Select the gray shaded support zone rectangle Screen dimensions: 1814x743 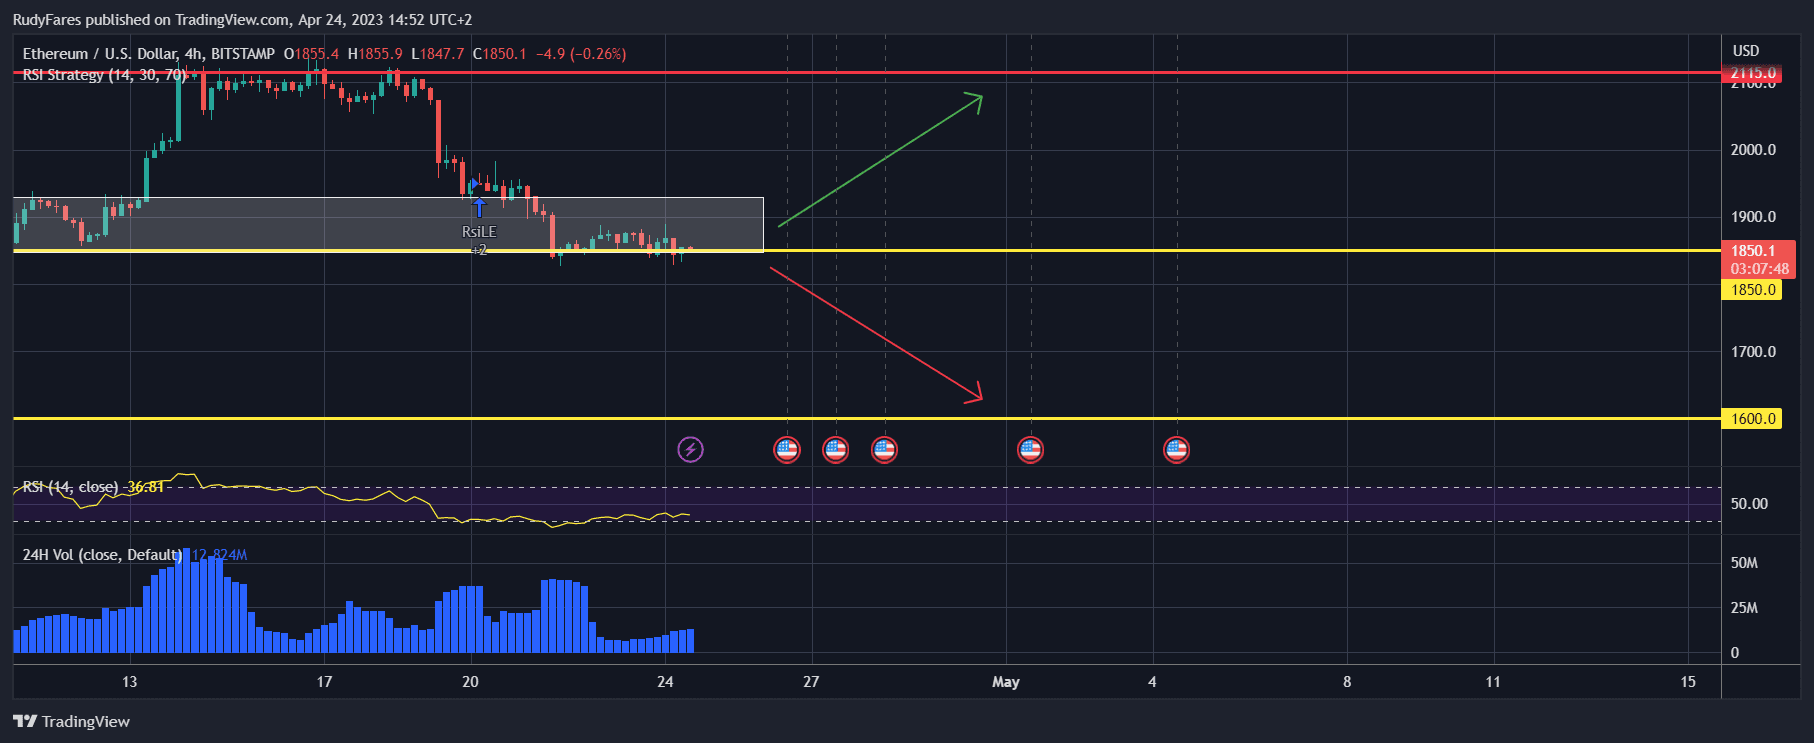[300, 225]
